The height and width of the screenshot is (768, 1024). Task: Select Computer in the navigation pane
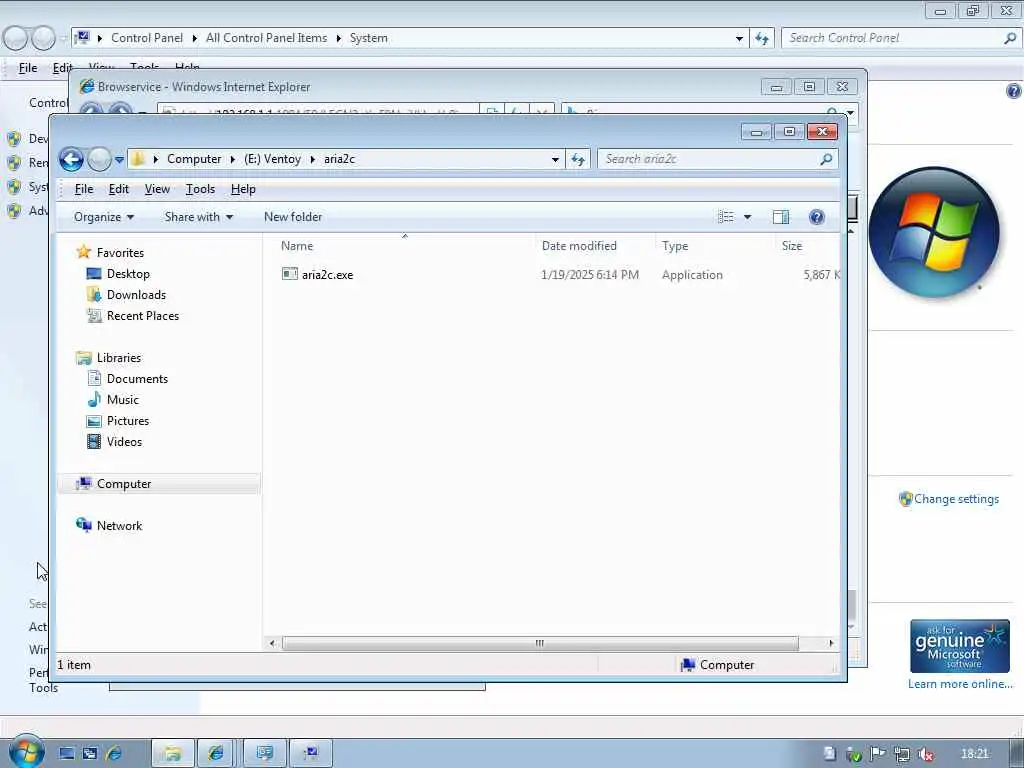click(x=159, y=484)
